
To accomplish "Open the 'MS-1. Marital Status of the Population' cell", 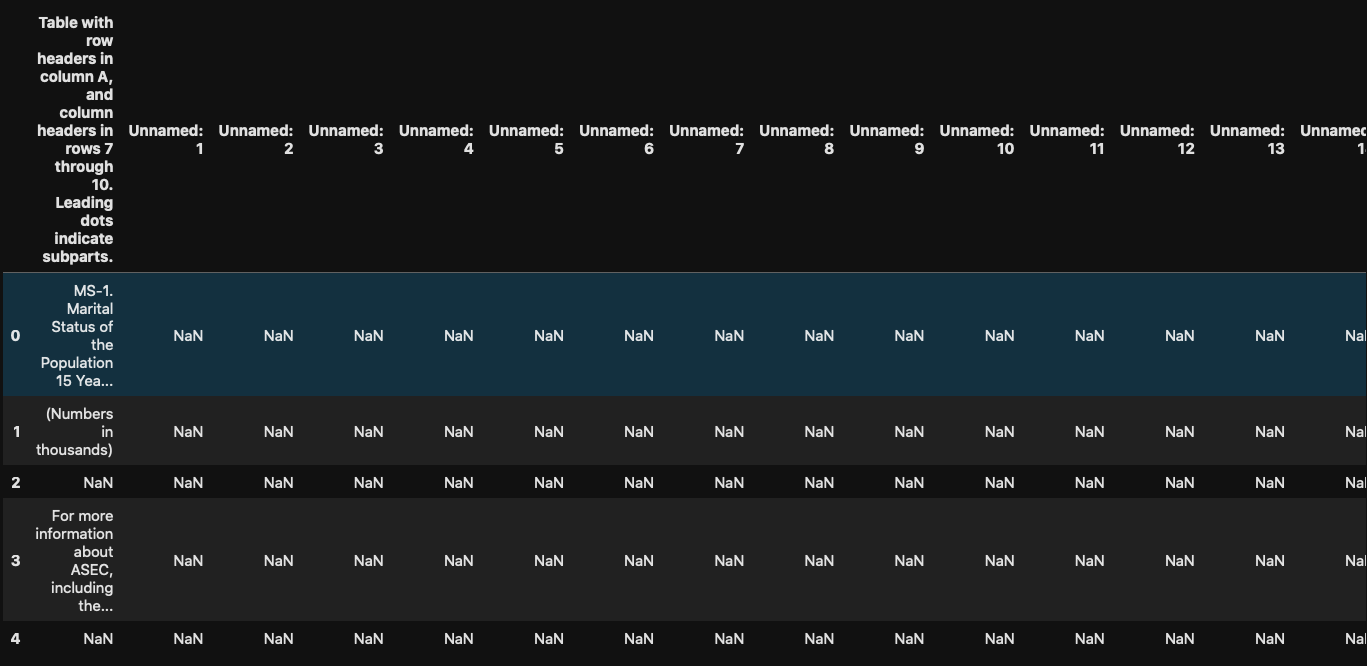I will pyautogui.click(x=77, y=336).
